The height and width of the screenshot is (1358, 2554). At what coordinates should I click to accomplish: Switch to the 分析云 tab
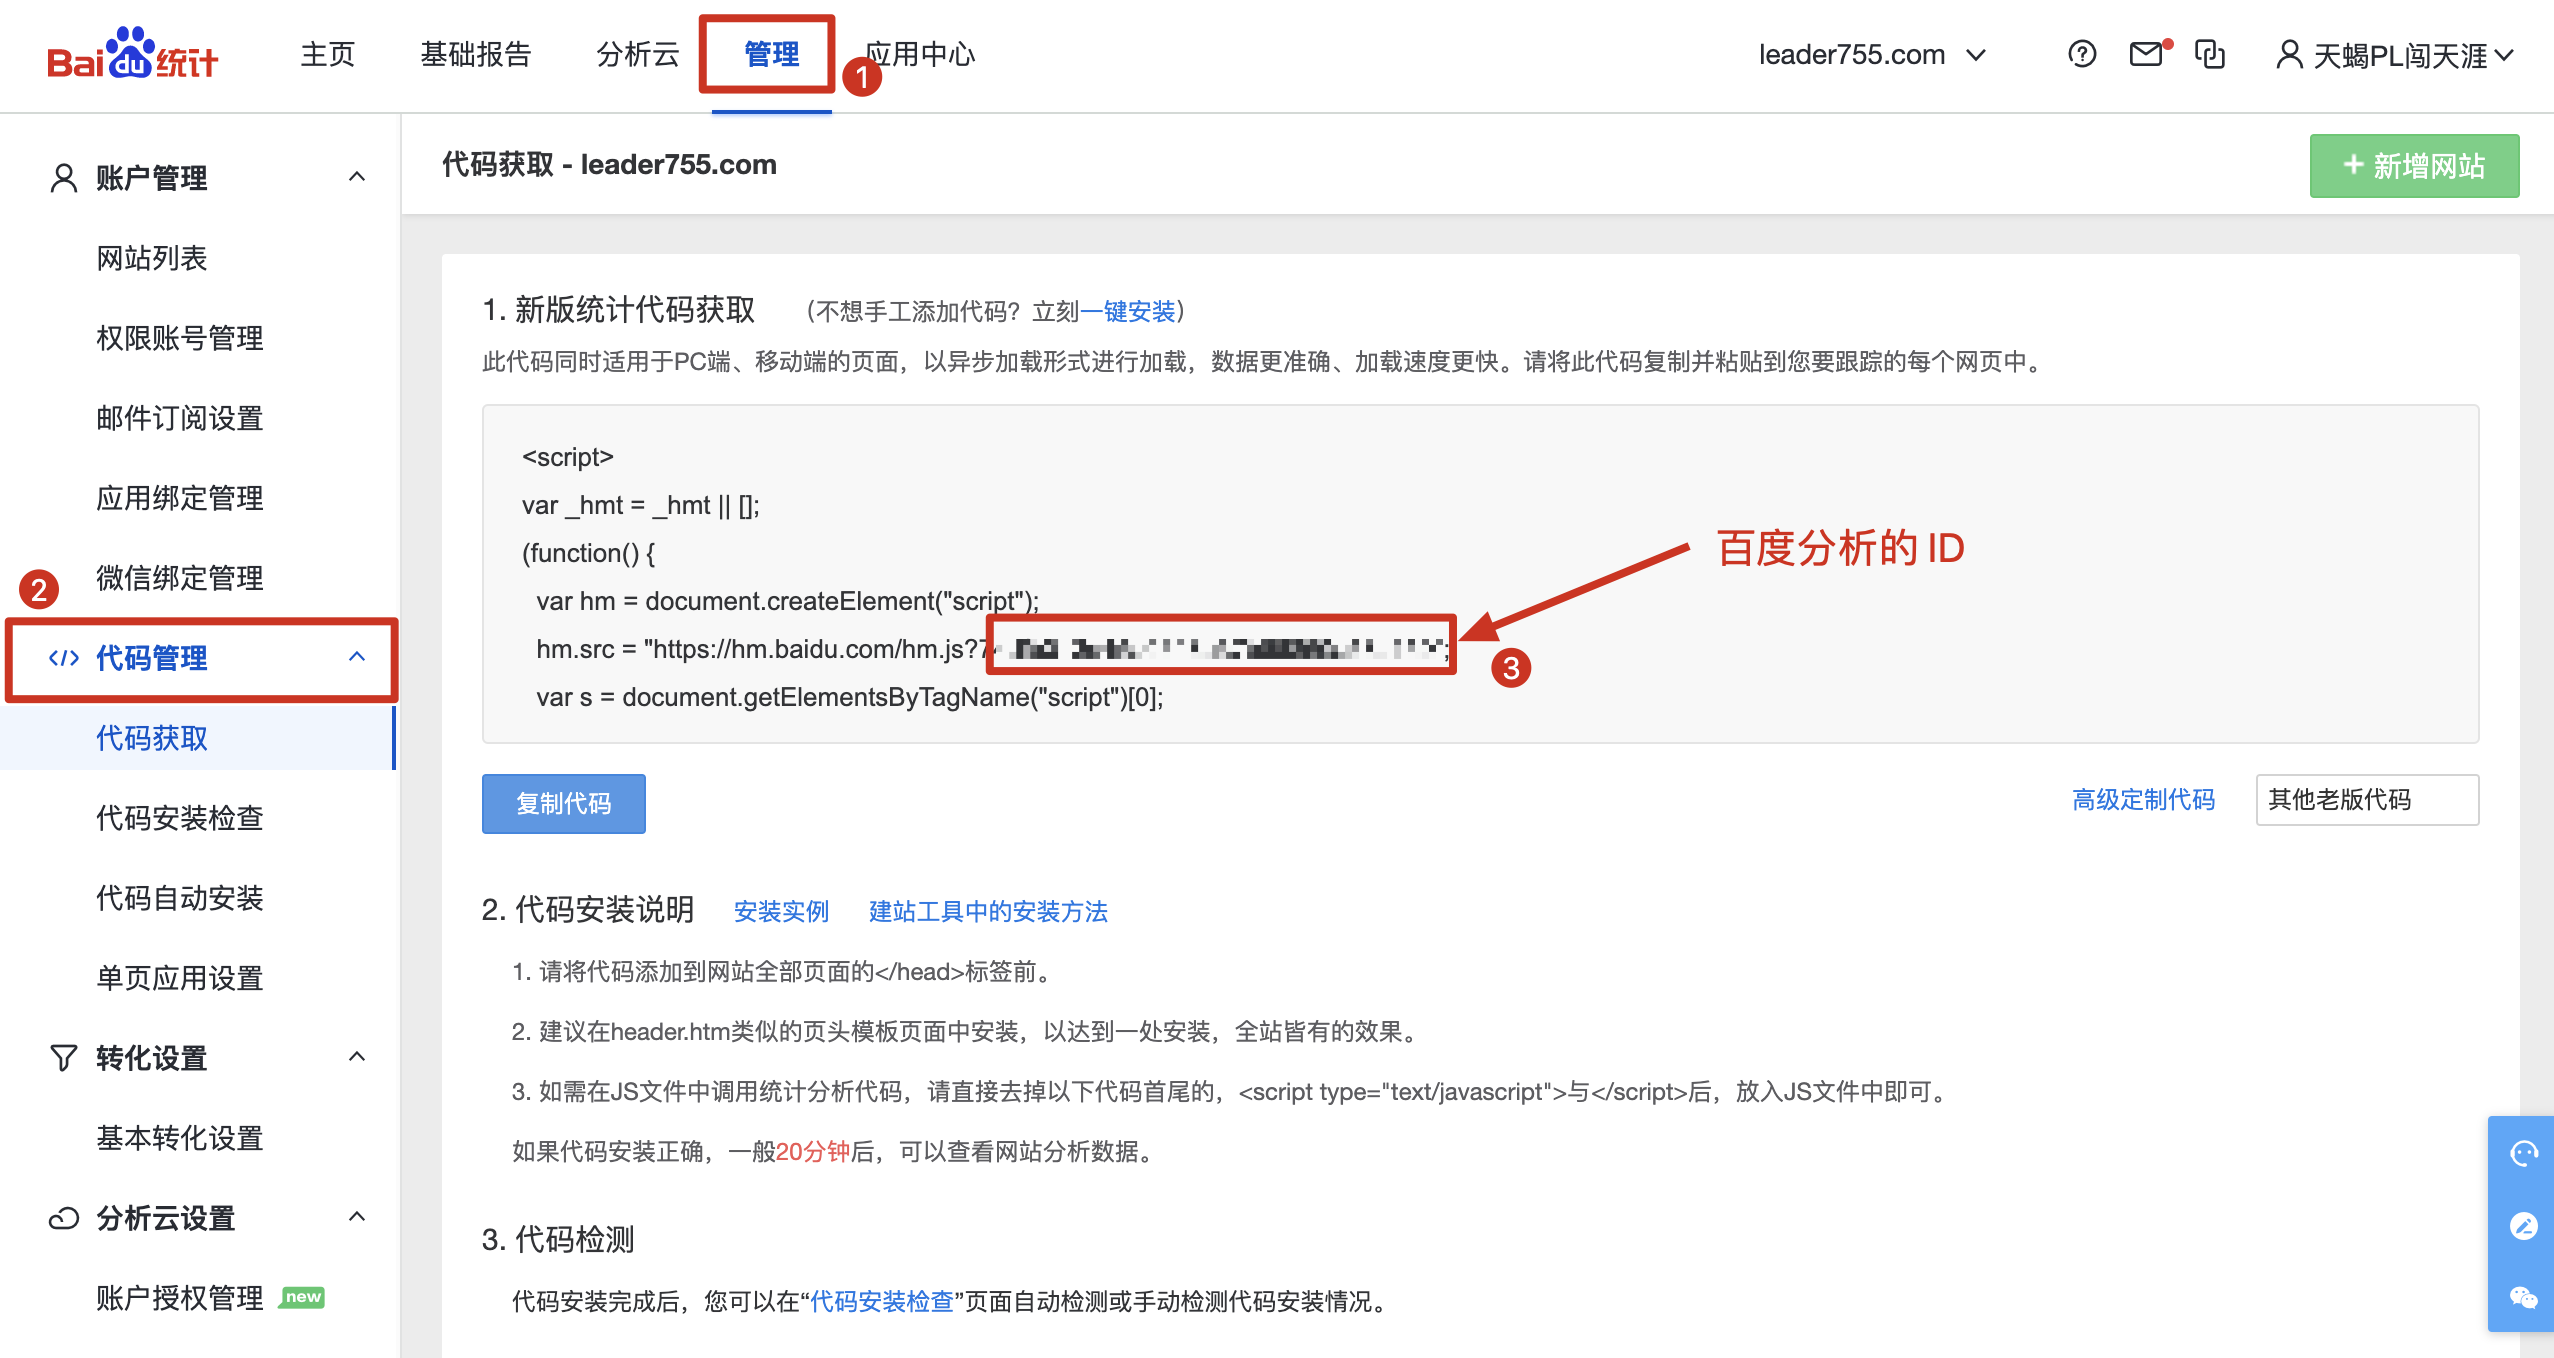637,55
